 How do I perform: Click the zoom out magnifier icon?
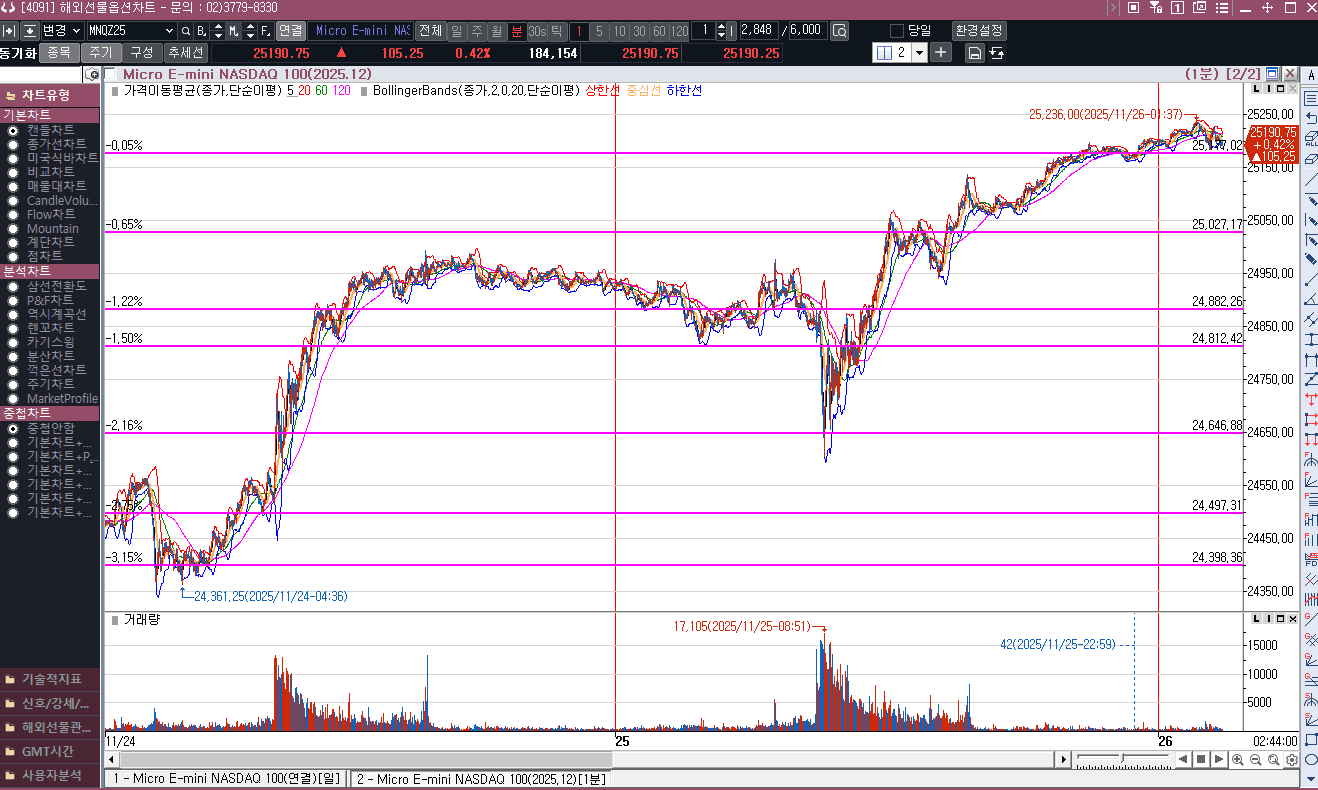pos(1255,760)
